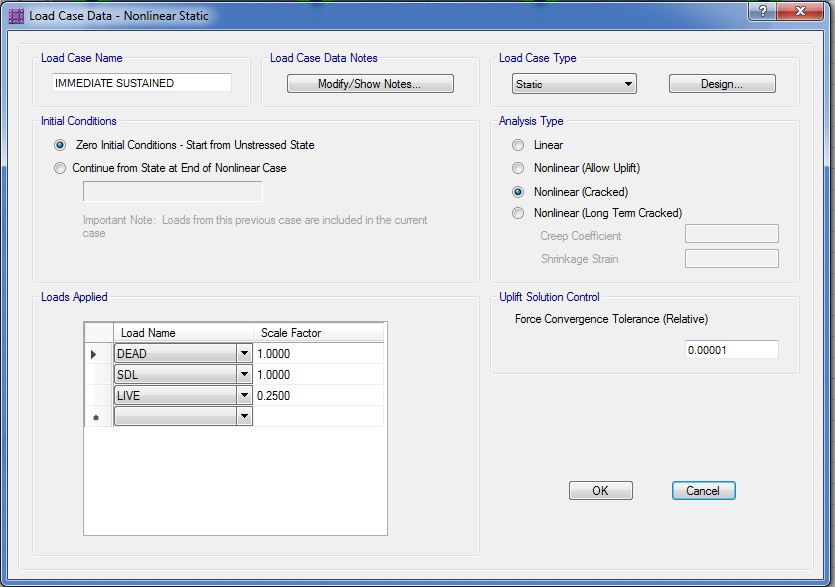This screenshot has width=835, height=587.
Task: Click the Scale Factor column header
Action: point(318,332)
